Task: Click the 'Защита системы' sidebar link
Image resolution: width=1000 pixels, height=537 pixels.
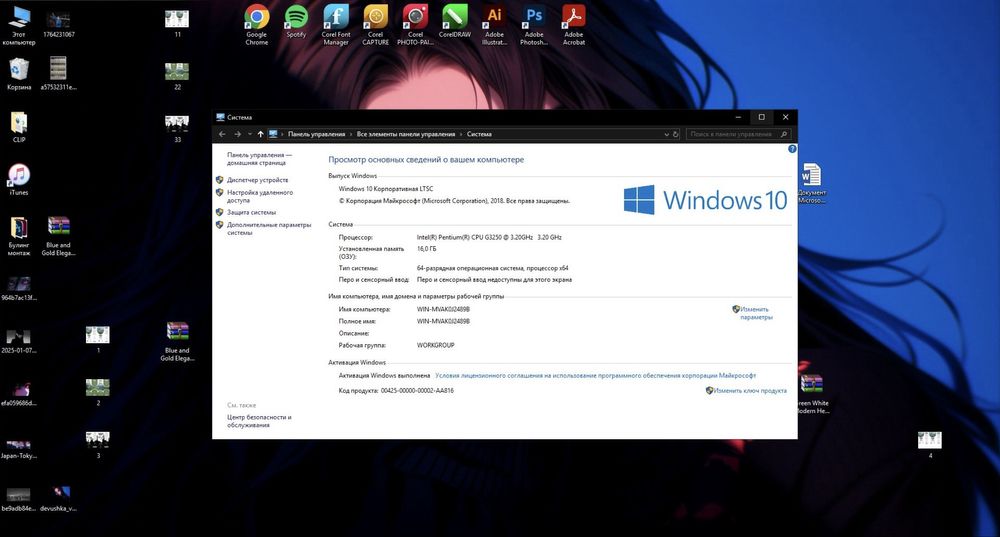Action: (x=251, y=212)
